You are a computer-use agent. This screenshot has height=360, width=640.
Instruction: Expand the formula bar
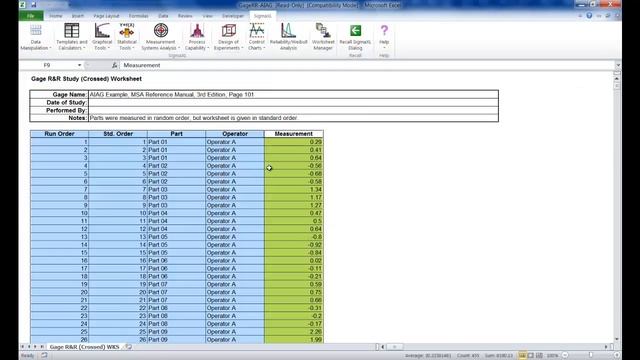[x=618, y=65]
